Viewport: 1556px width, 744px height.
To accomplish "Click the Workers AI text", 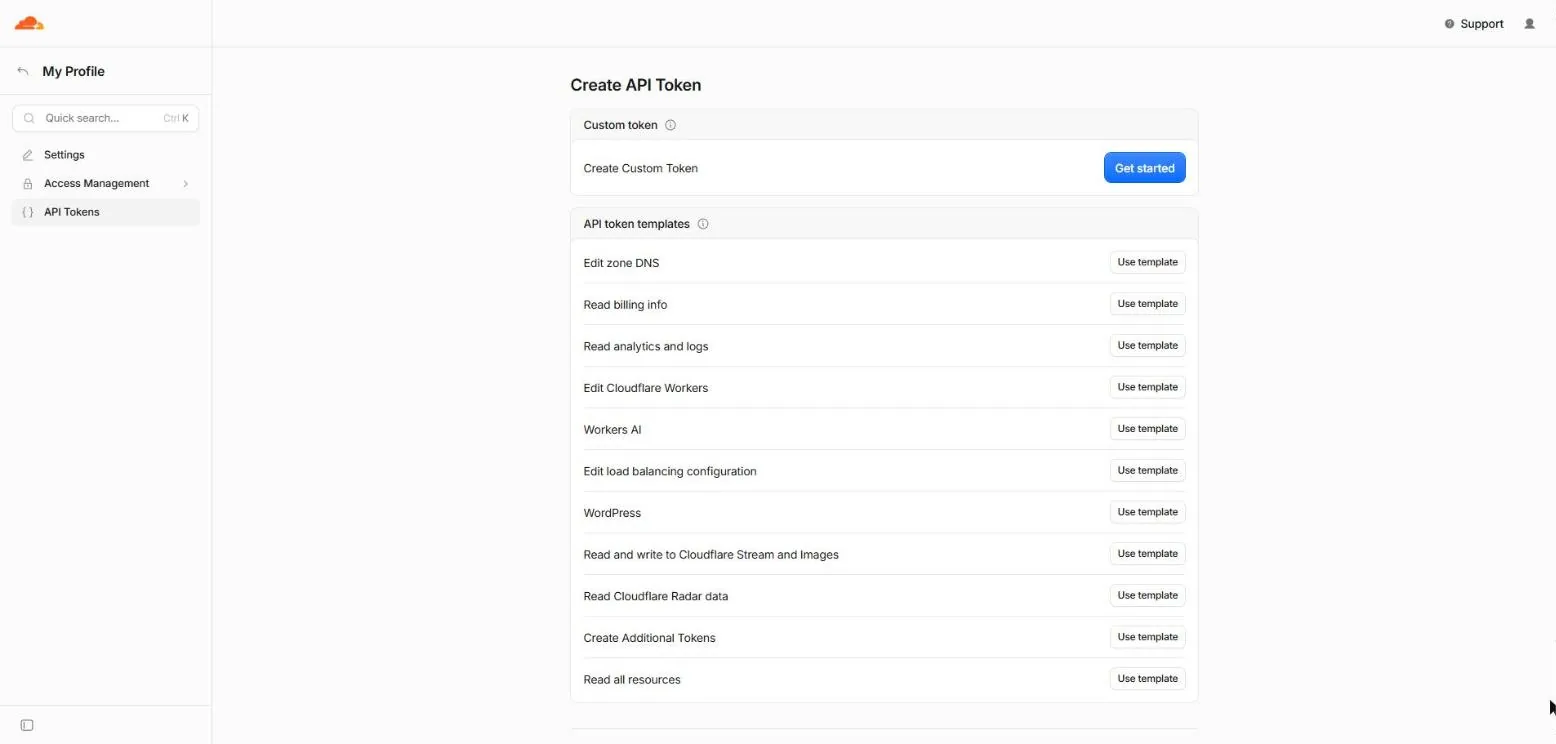I will pos(612,430).
